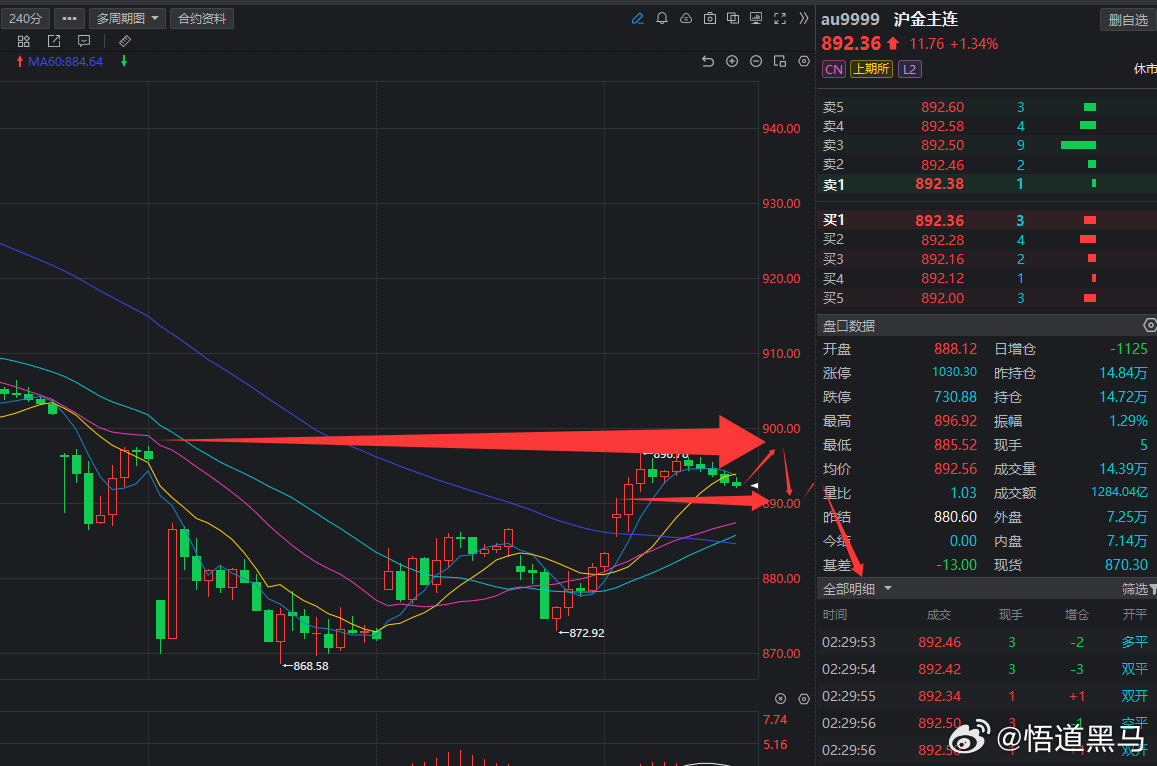
Task: Click the 买3 price 892.16
Action: click(942, 259)
